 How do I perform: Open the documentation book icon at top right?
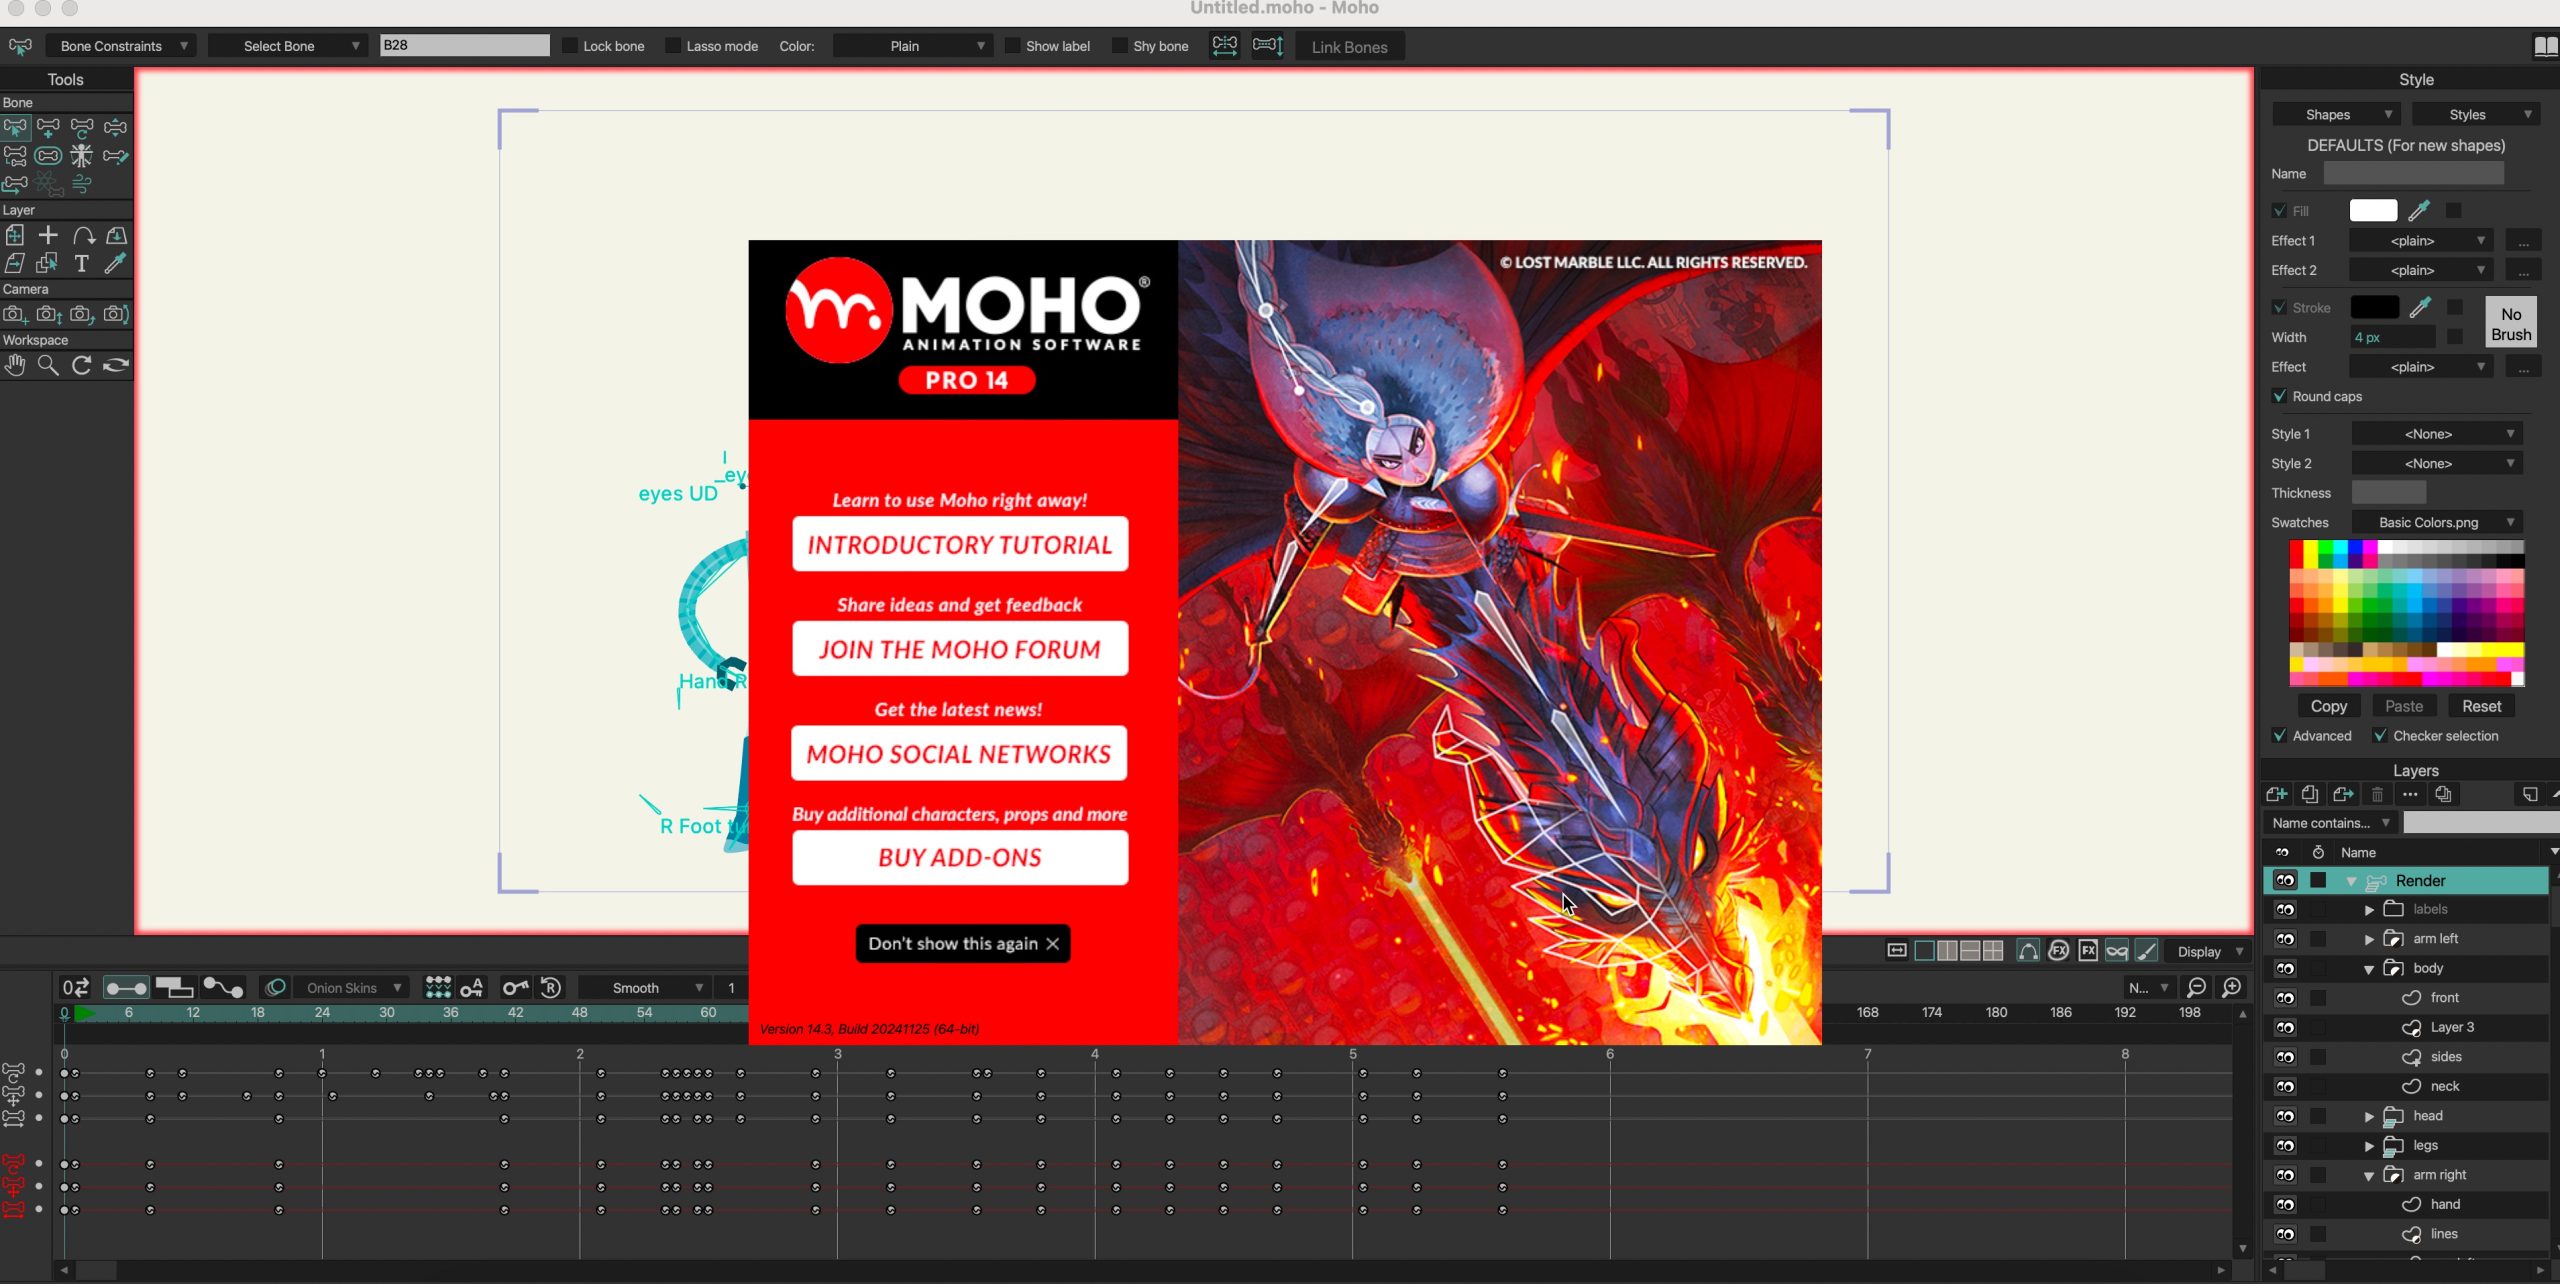pyautogui.click(x=2545, y=46)
